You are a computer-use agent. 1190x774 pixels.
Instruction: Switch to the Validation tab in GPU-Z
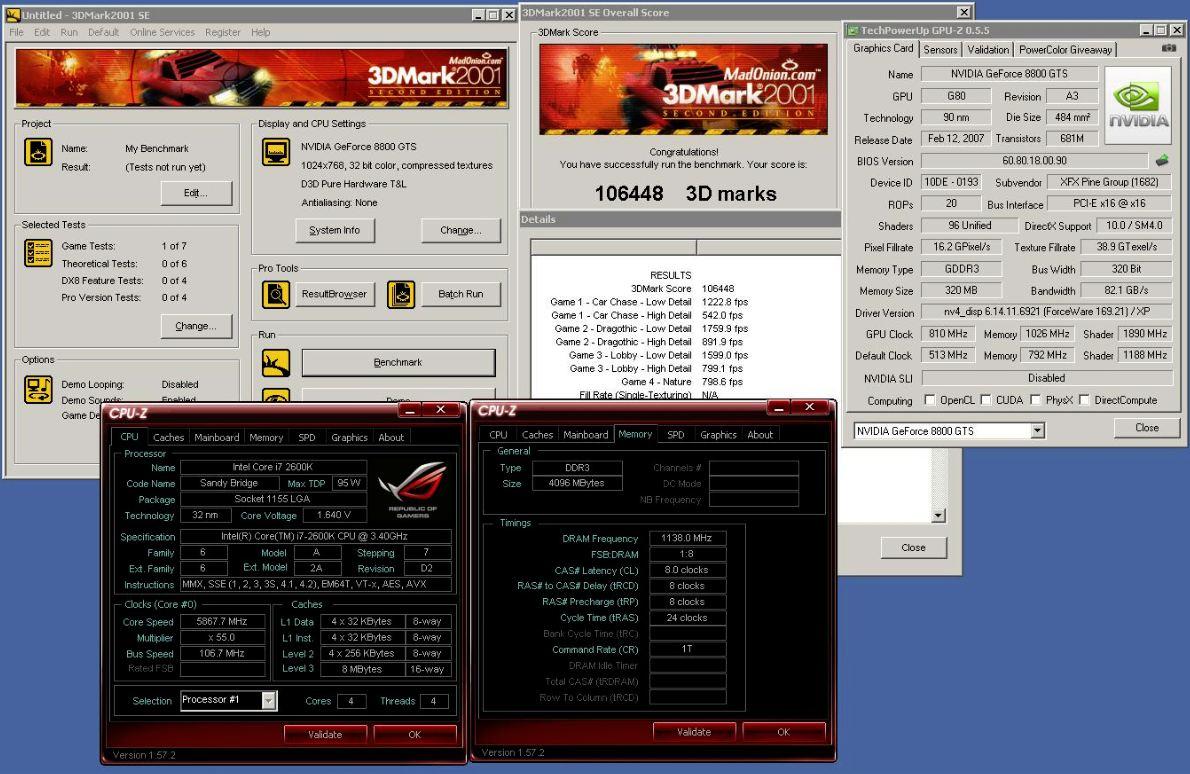pyautogui.click(x=988, y=49)
